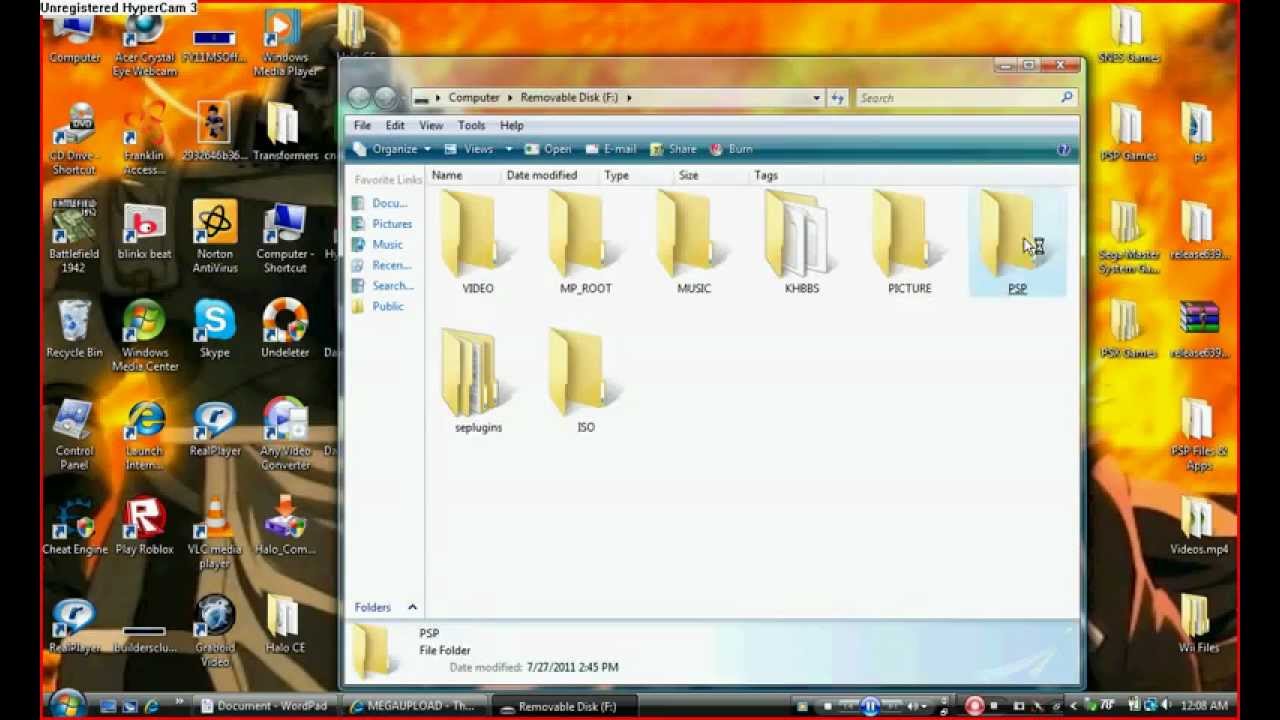The width and height of the screenshot is (1280, 720).
Task: Select the PSP folder in Explorer
Action: point(1018,245)
